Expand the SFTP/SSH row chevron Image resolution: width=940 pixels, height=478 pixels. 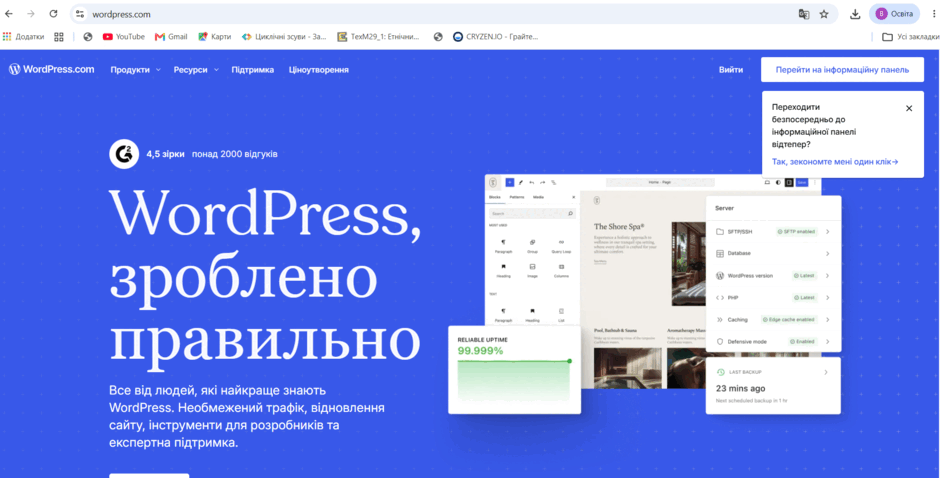point(827,232)
